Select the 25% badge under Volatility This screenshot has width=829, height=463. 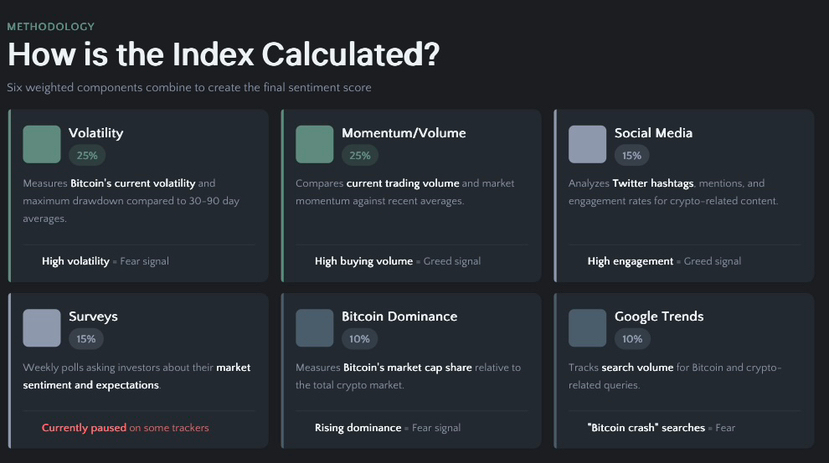[87, 155]
